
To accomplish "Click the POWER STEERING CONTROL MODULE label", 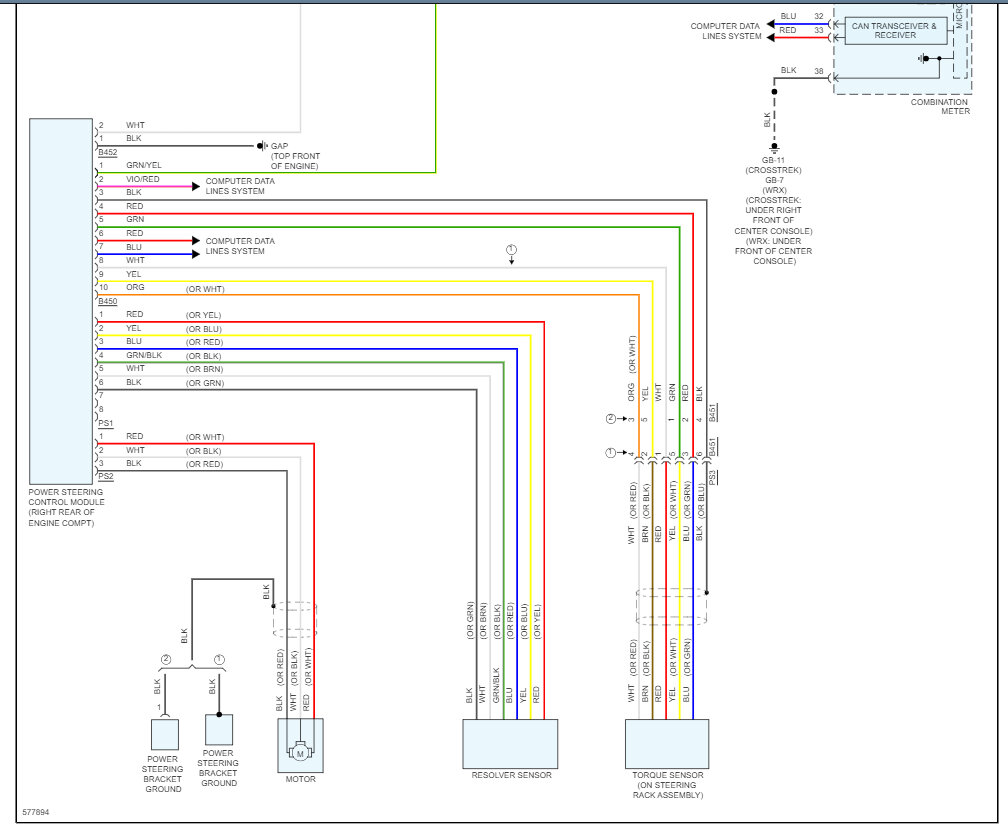I will (66, 507).
